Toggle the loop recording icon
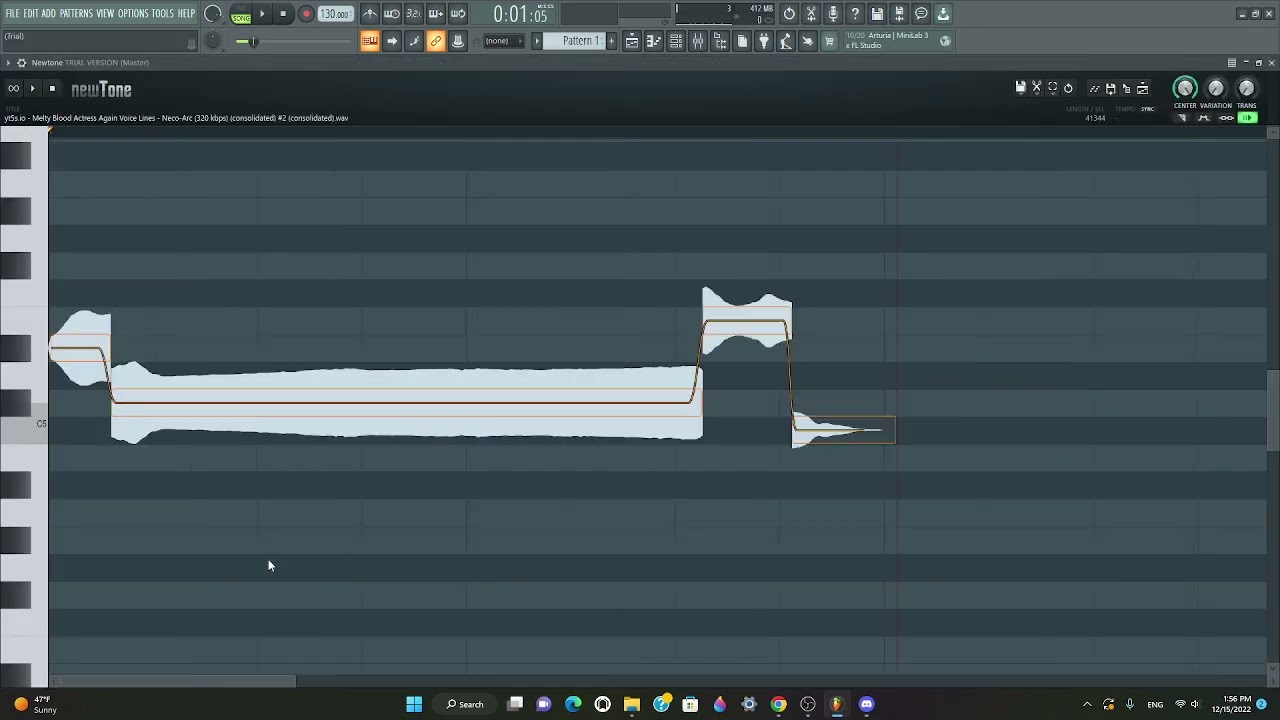The image size is (1280, 720). [458, 14]
